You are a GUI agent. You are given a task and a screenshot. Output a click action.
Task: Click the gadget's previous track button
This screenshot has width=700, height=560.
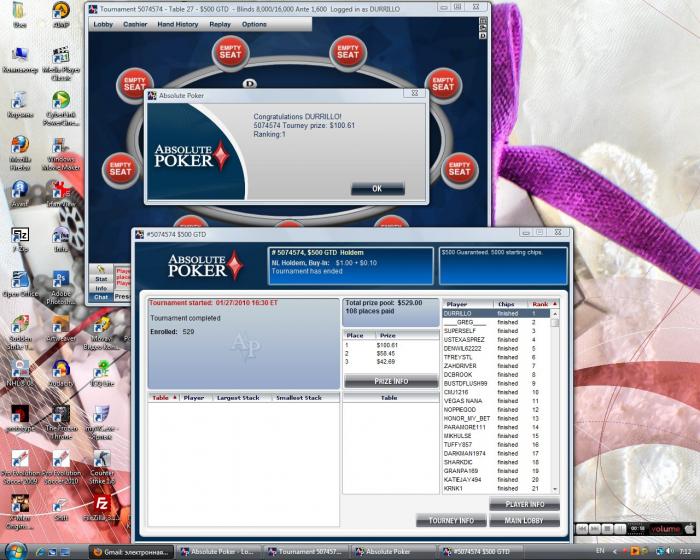582,529
